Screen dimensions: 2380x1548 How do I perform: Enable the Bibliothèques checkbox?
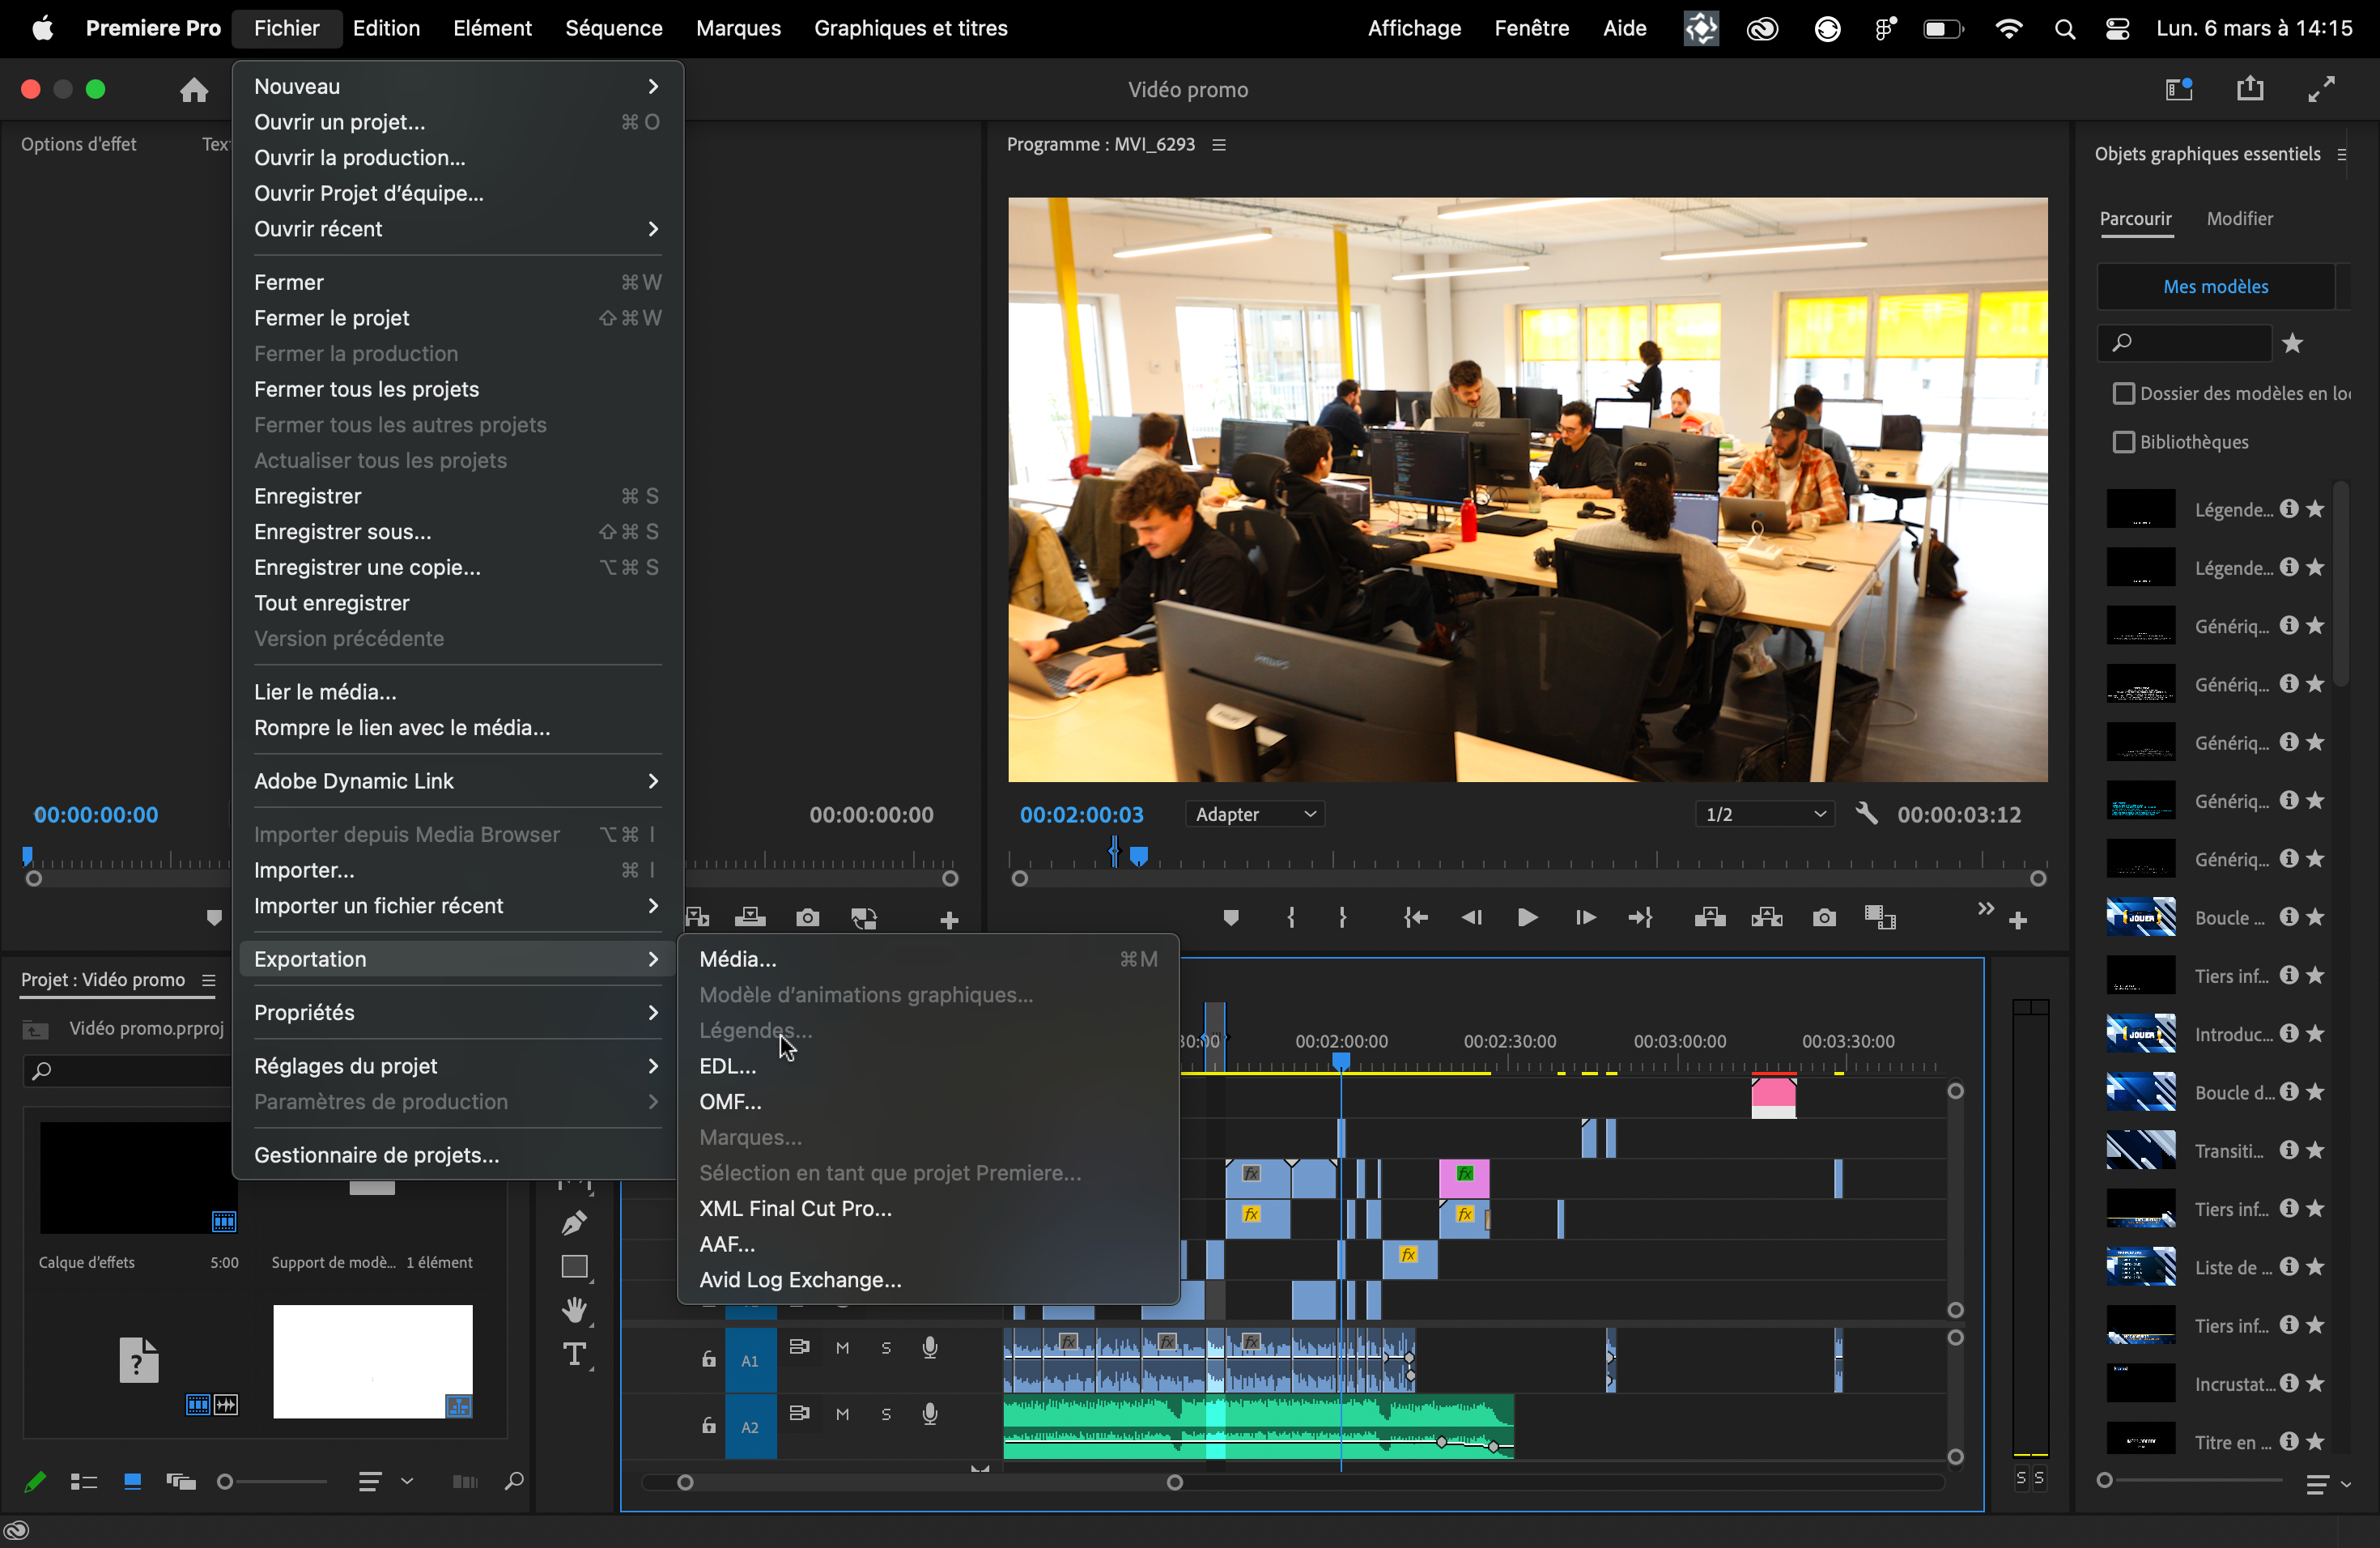[x=2123, y=442]
